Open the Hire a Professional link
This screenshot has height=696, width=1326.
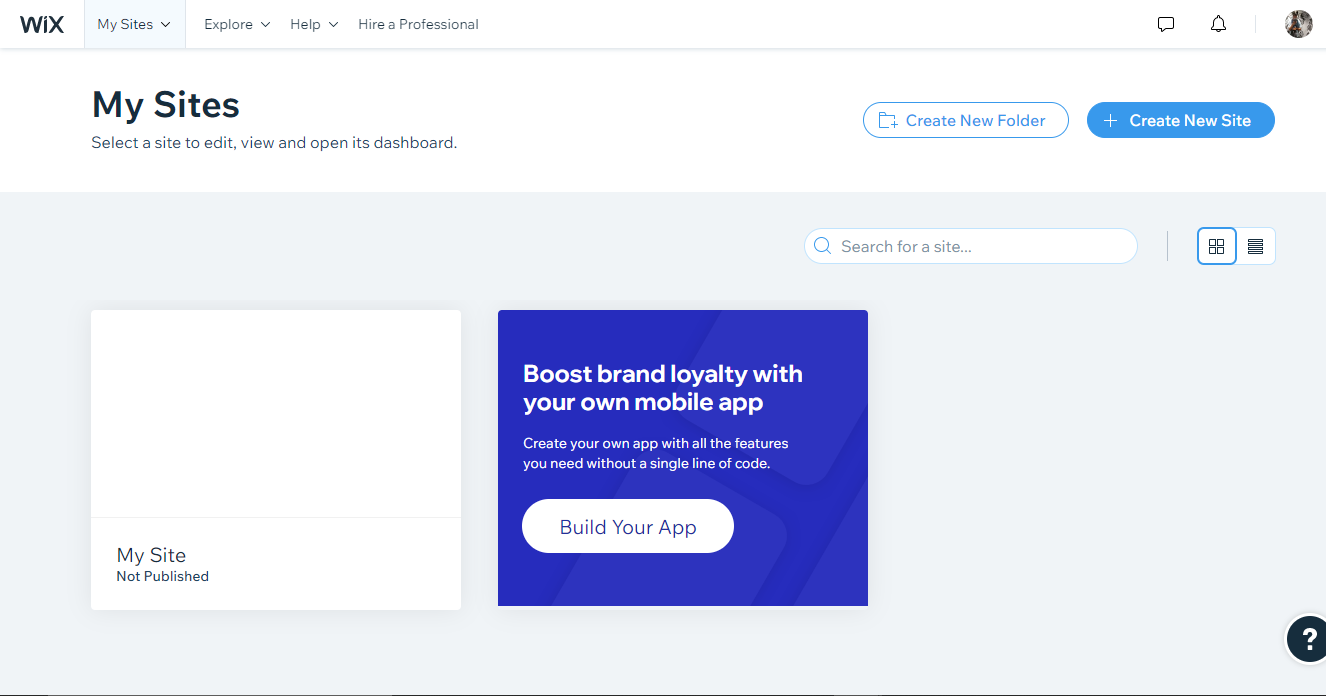coord(418,24)
